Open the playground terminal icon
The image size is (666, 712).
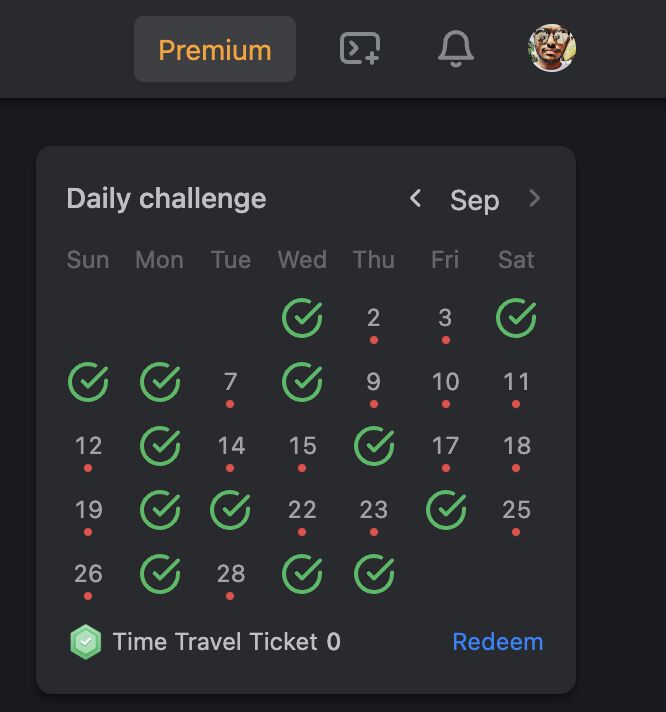pos(360,49)
